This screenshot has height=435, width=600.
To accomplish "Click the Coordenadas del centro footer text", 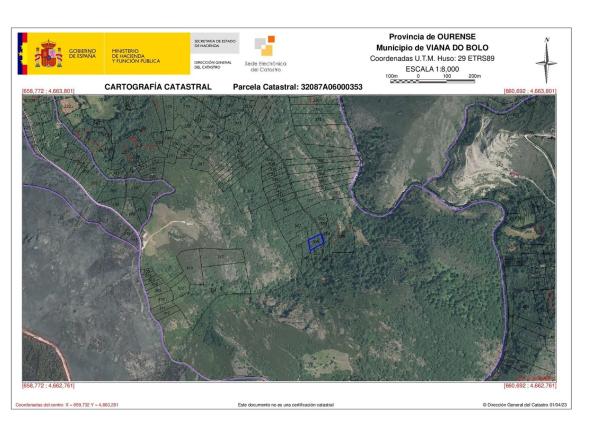I will coord(67,404).
